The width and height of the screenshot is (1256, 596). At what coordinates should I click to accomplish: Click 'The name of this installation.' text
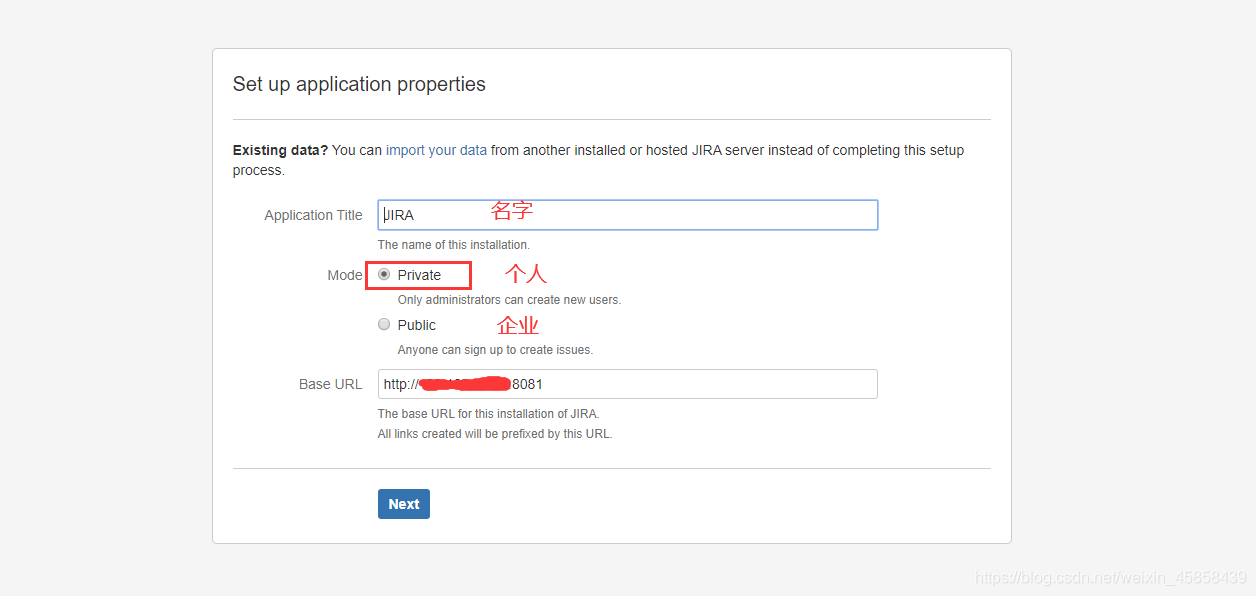[x=454, y=245]
